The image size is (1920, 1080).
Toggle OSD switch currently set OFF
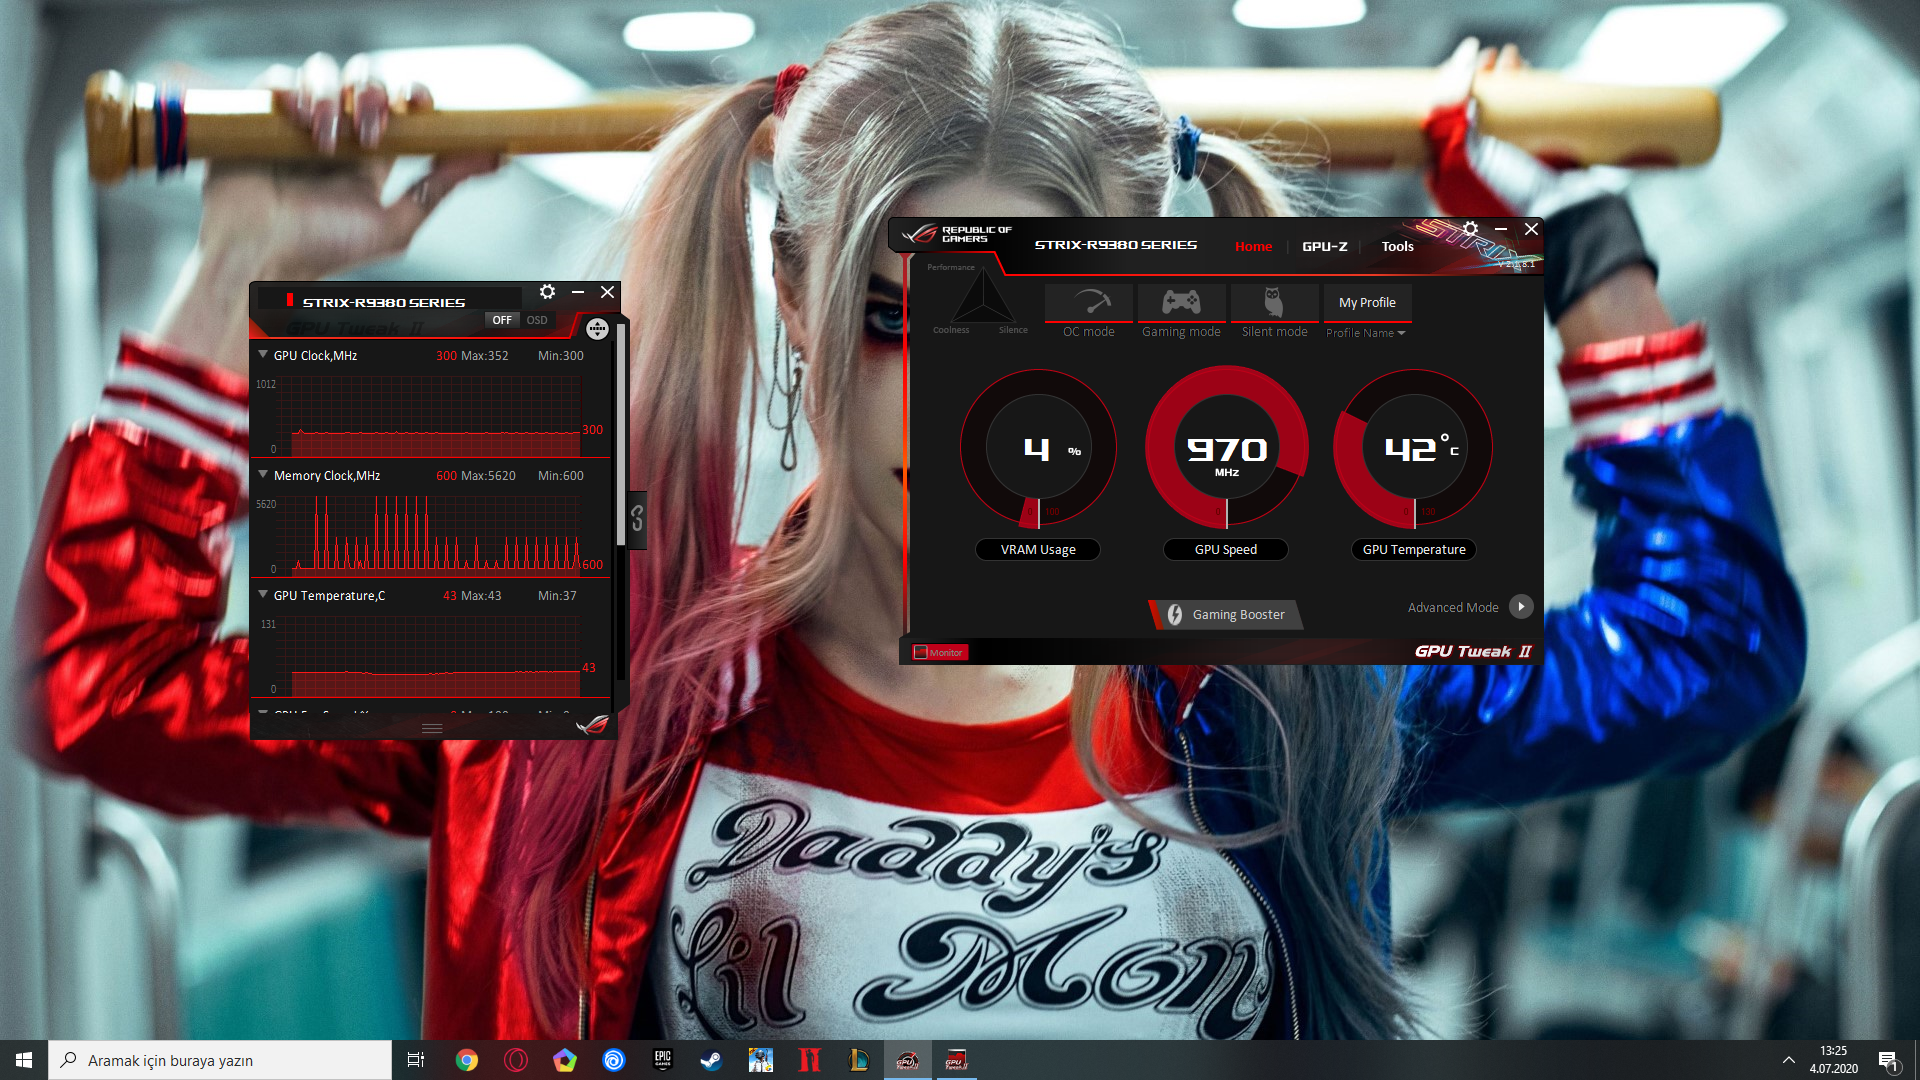click(x=502, y=320)
